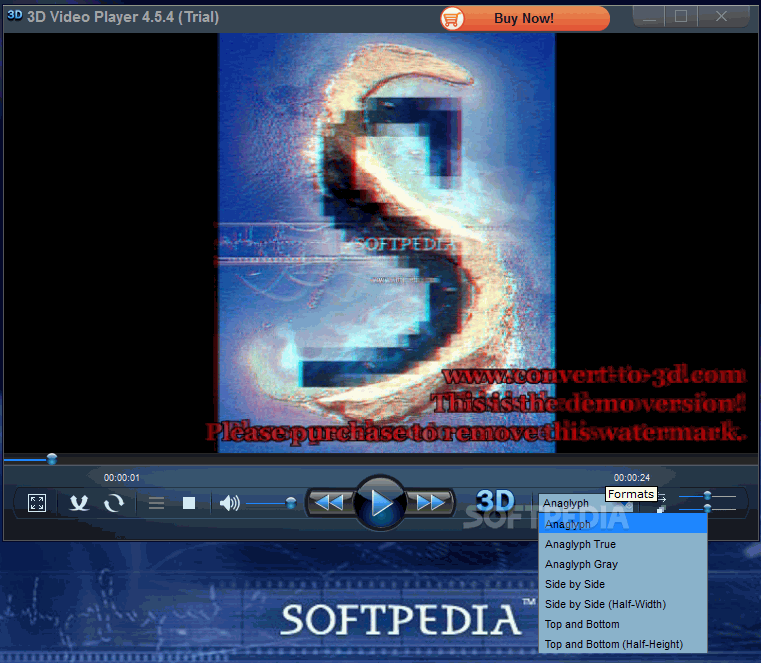Select Side by Side (Half-Width)
The image size is (761, 663).
623,604
